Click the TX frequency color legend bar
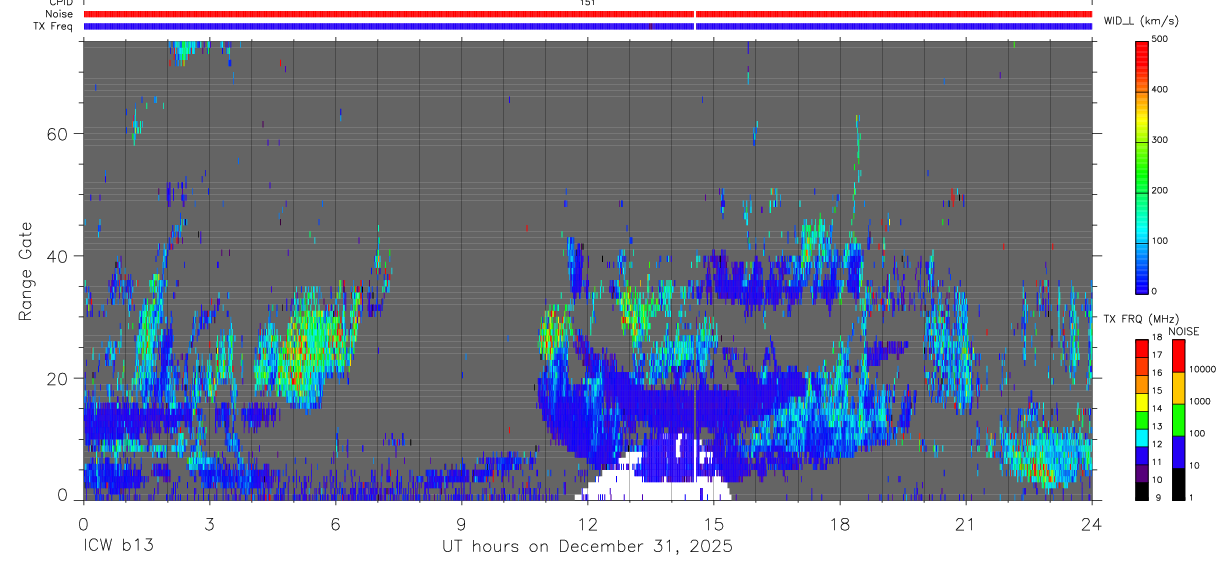 tap(1142, 419)
